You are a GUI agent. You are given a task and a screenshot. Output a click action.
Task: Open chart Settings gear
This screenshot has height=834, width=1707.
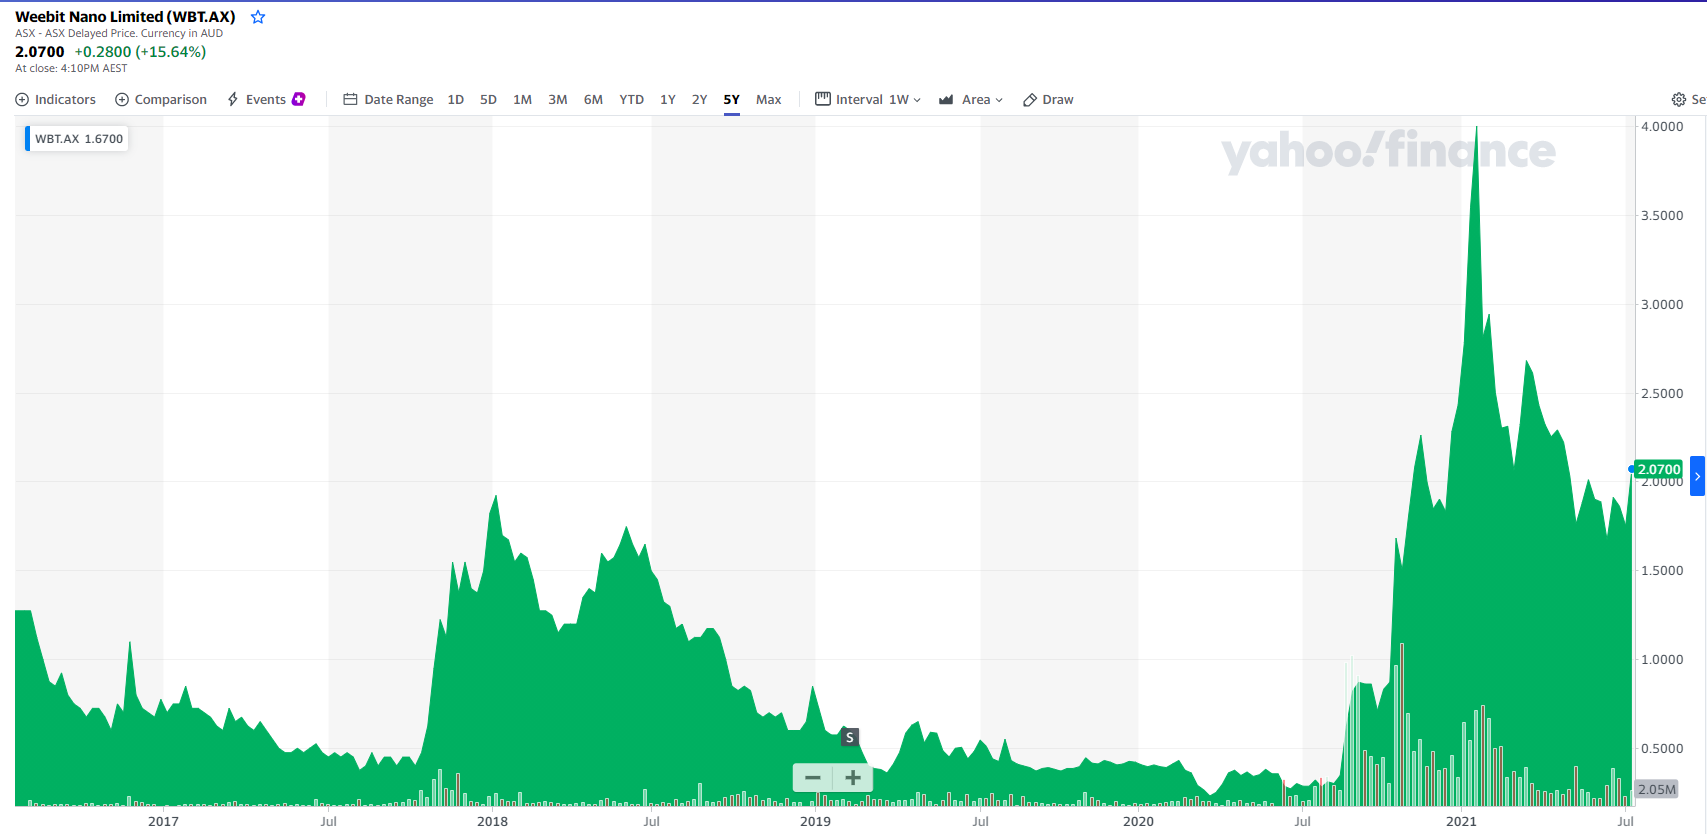coord(1679,99)
